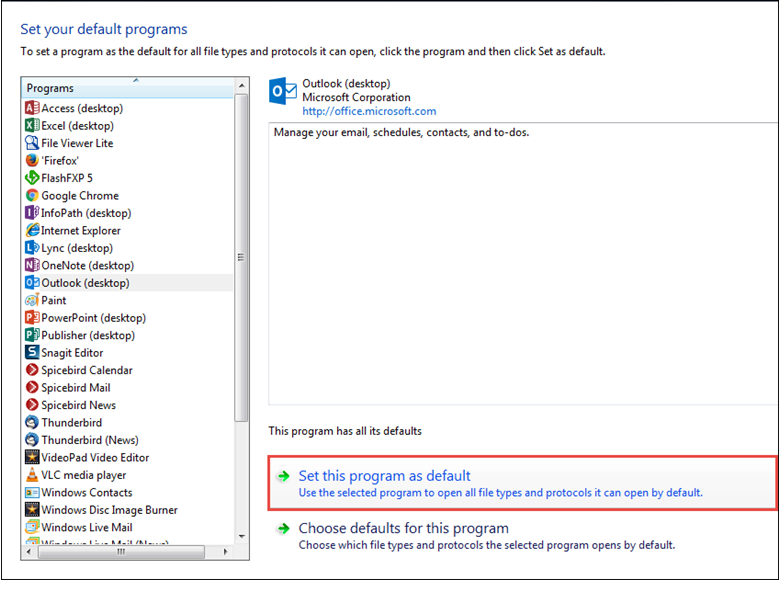Screen dimensions: 781x595
Task: Click the Windows Contacts icon
Action: pyautogui.click(x=32, y=492)
